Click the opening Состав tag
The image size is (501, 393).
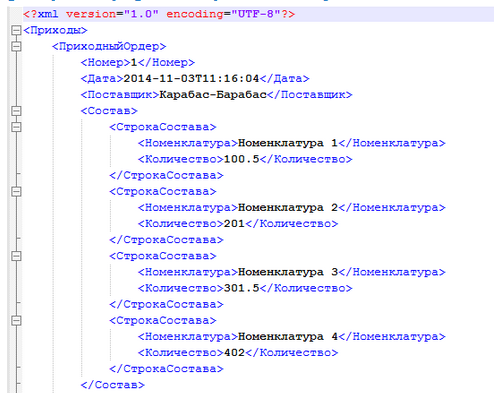tap(109, 111)
